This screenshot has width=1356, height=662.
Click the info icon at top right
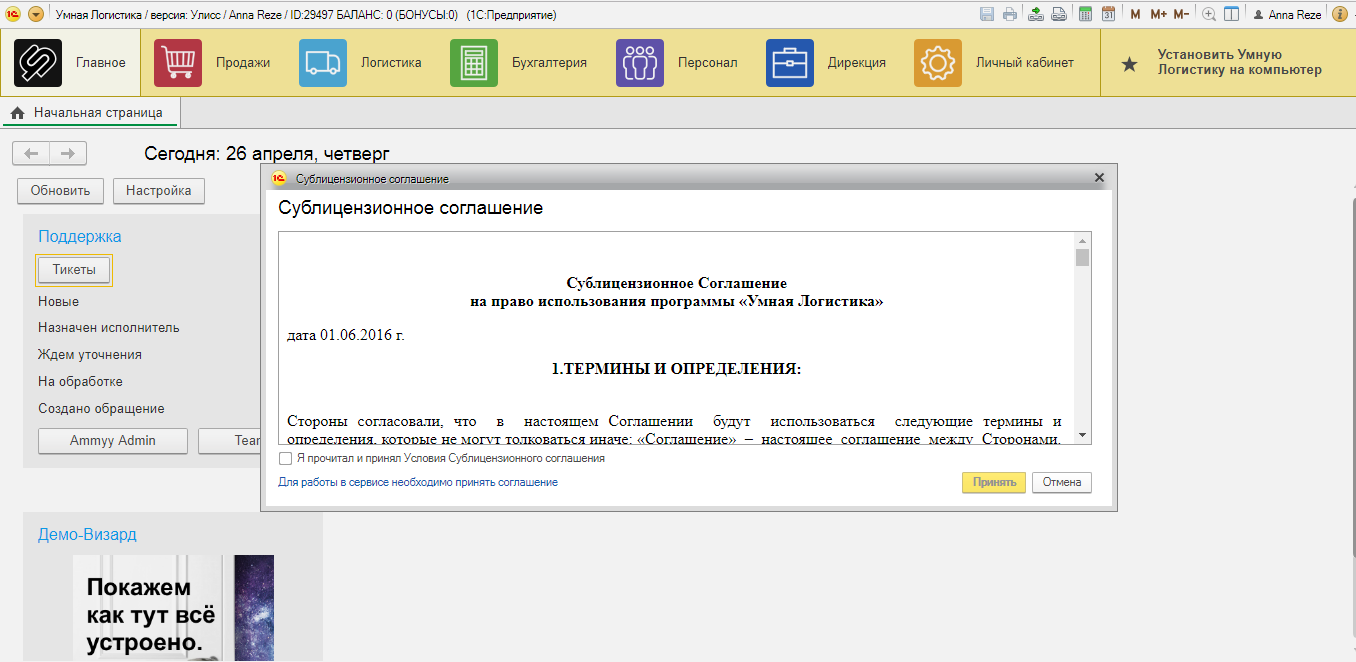coord(1338,14)
